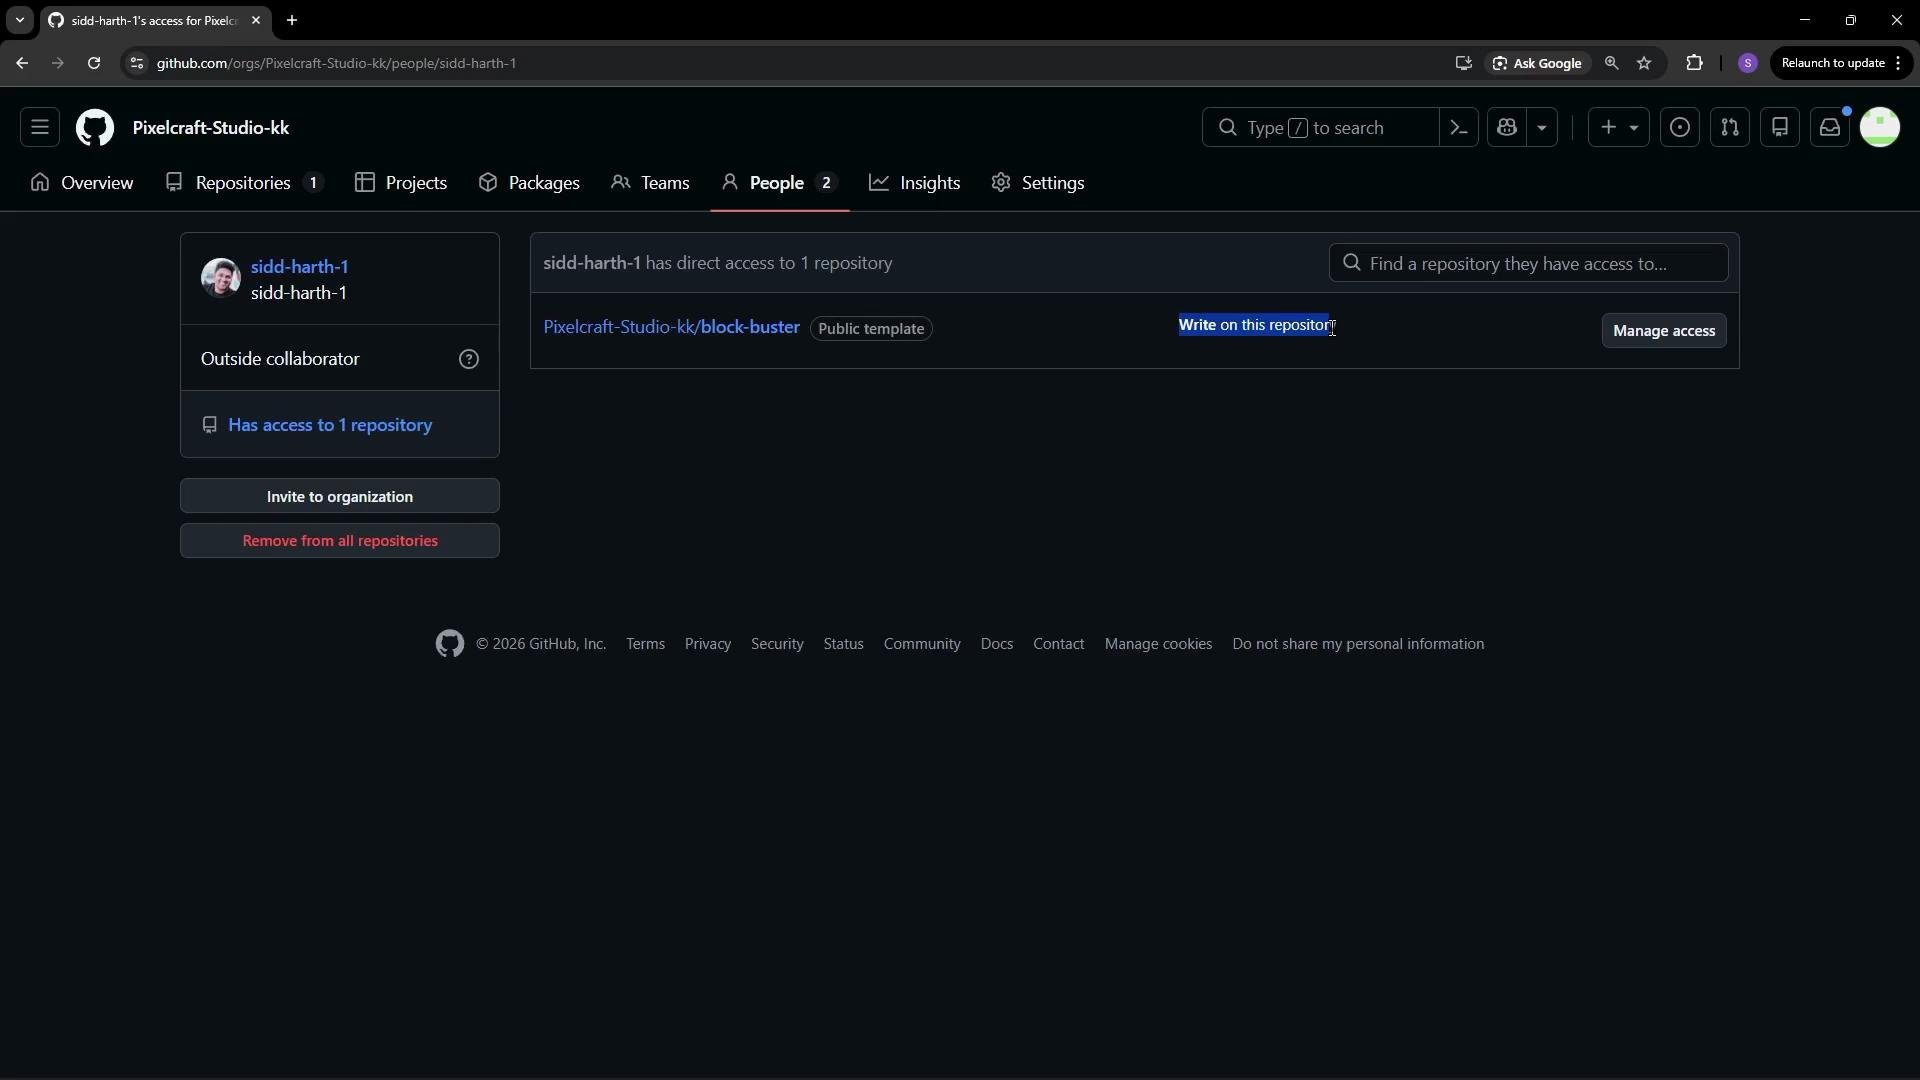Open the Teams tab
The height and width of the screenshot is (1080, 1920).
[650, 183]
